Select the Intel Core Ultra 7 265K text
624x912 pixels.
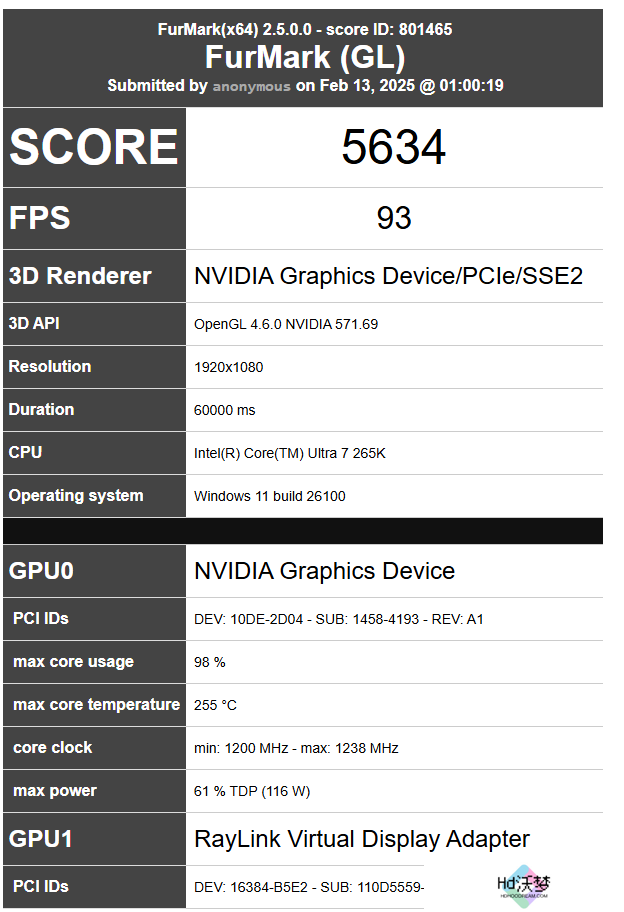click(290, 453)
